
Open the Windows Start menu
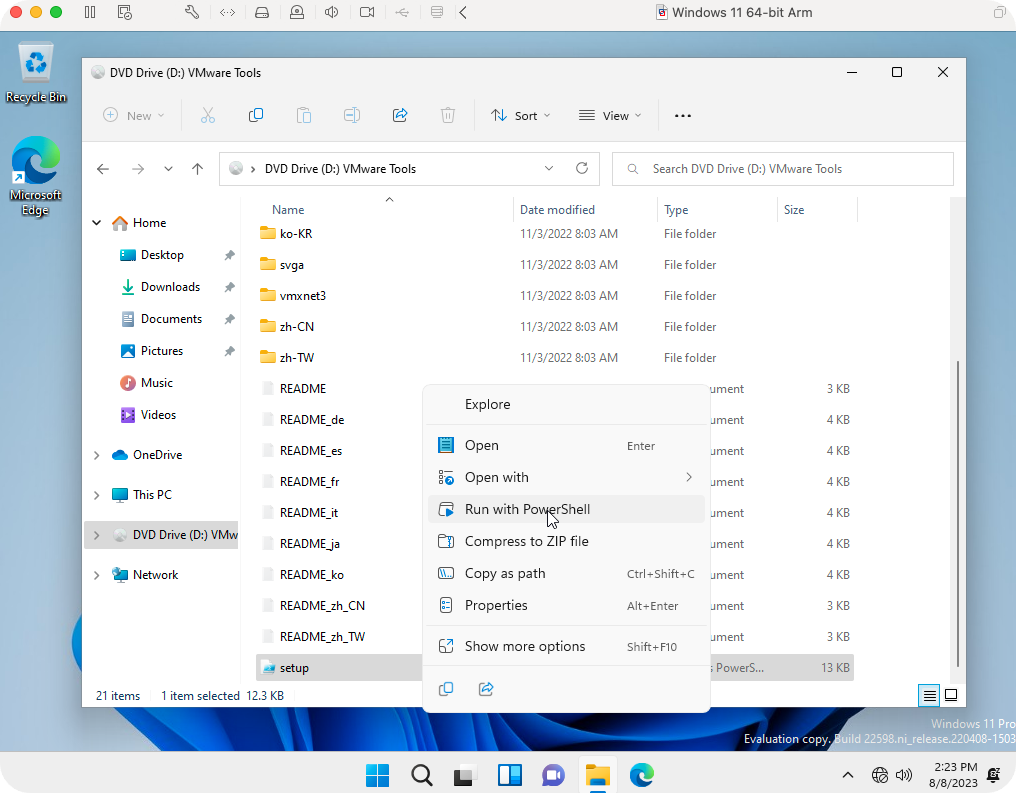377,775
